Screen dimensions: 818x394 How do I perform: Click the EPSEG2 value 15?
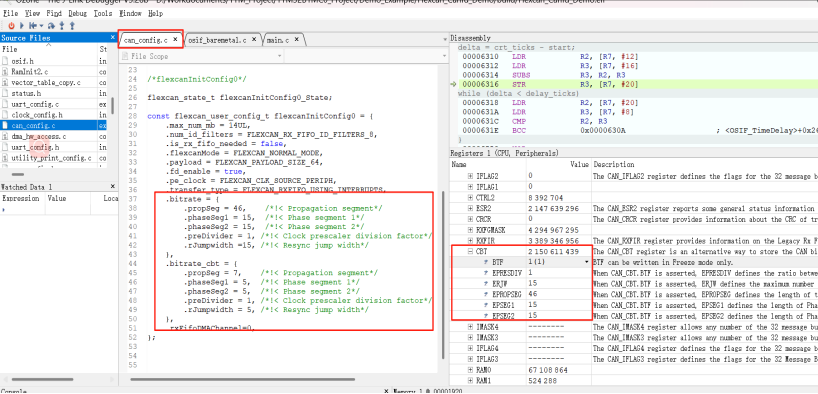pos(532,316)
